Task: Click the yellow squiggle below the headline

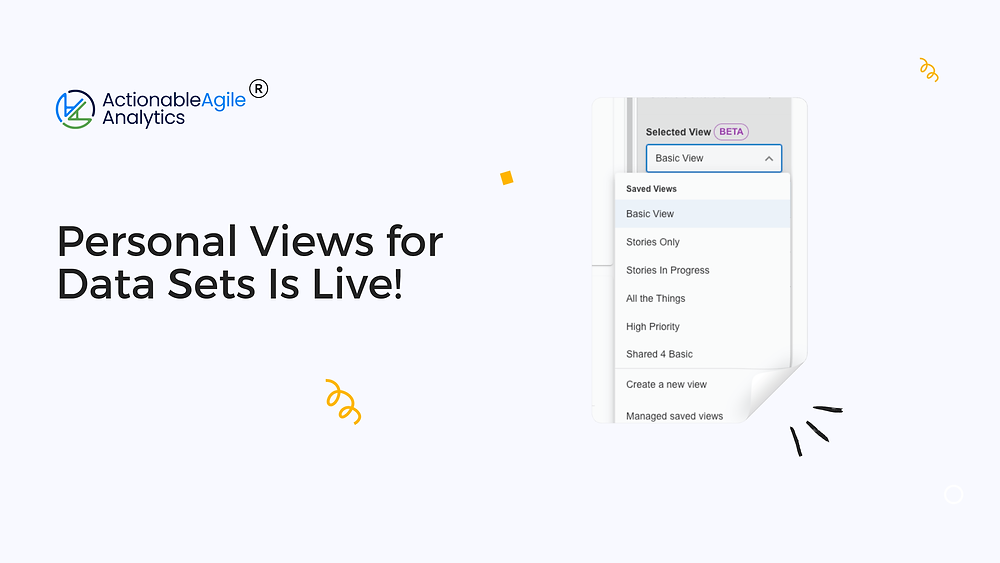Action: pos(343,401)
